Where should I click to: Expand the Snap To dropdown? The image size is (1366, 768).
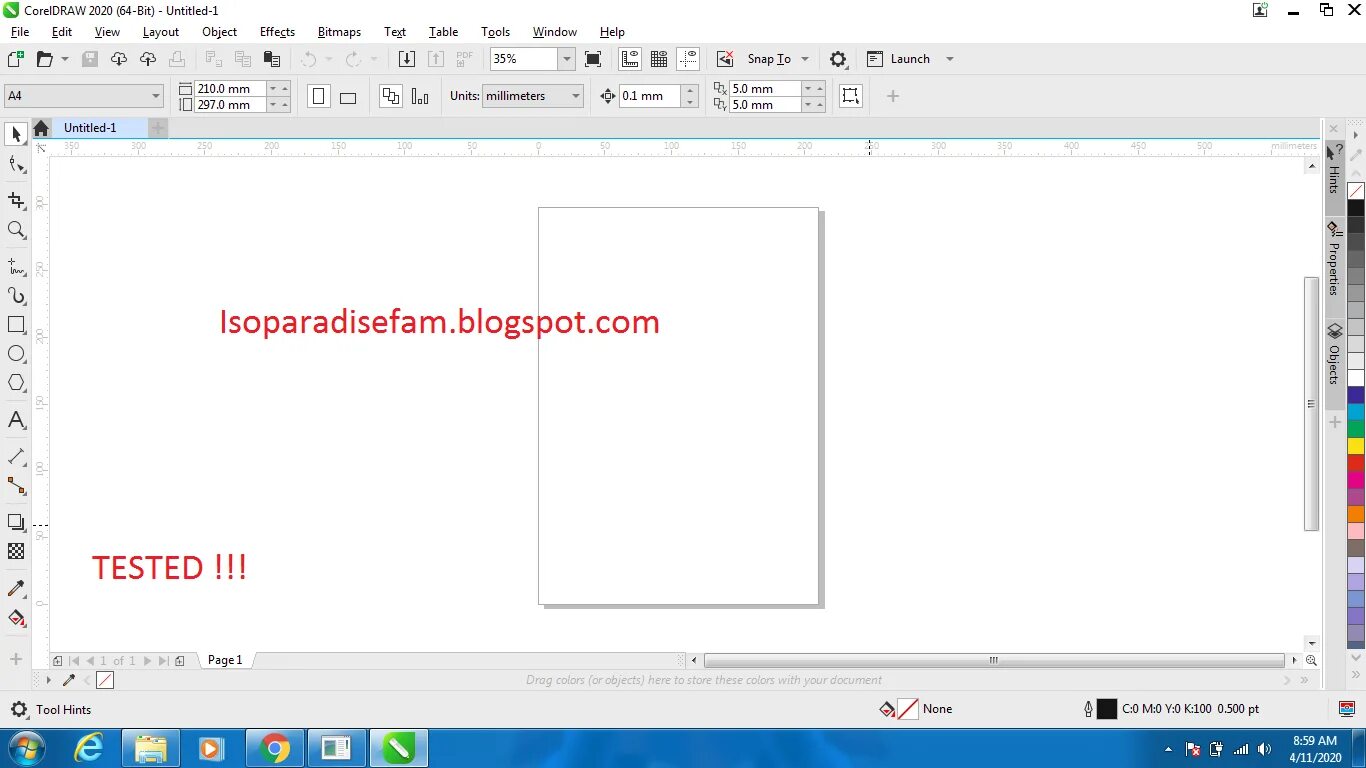(x=805, y=59)
